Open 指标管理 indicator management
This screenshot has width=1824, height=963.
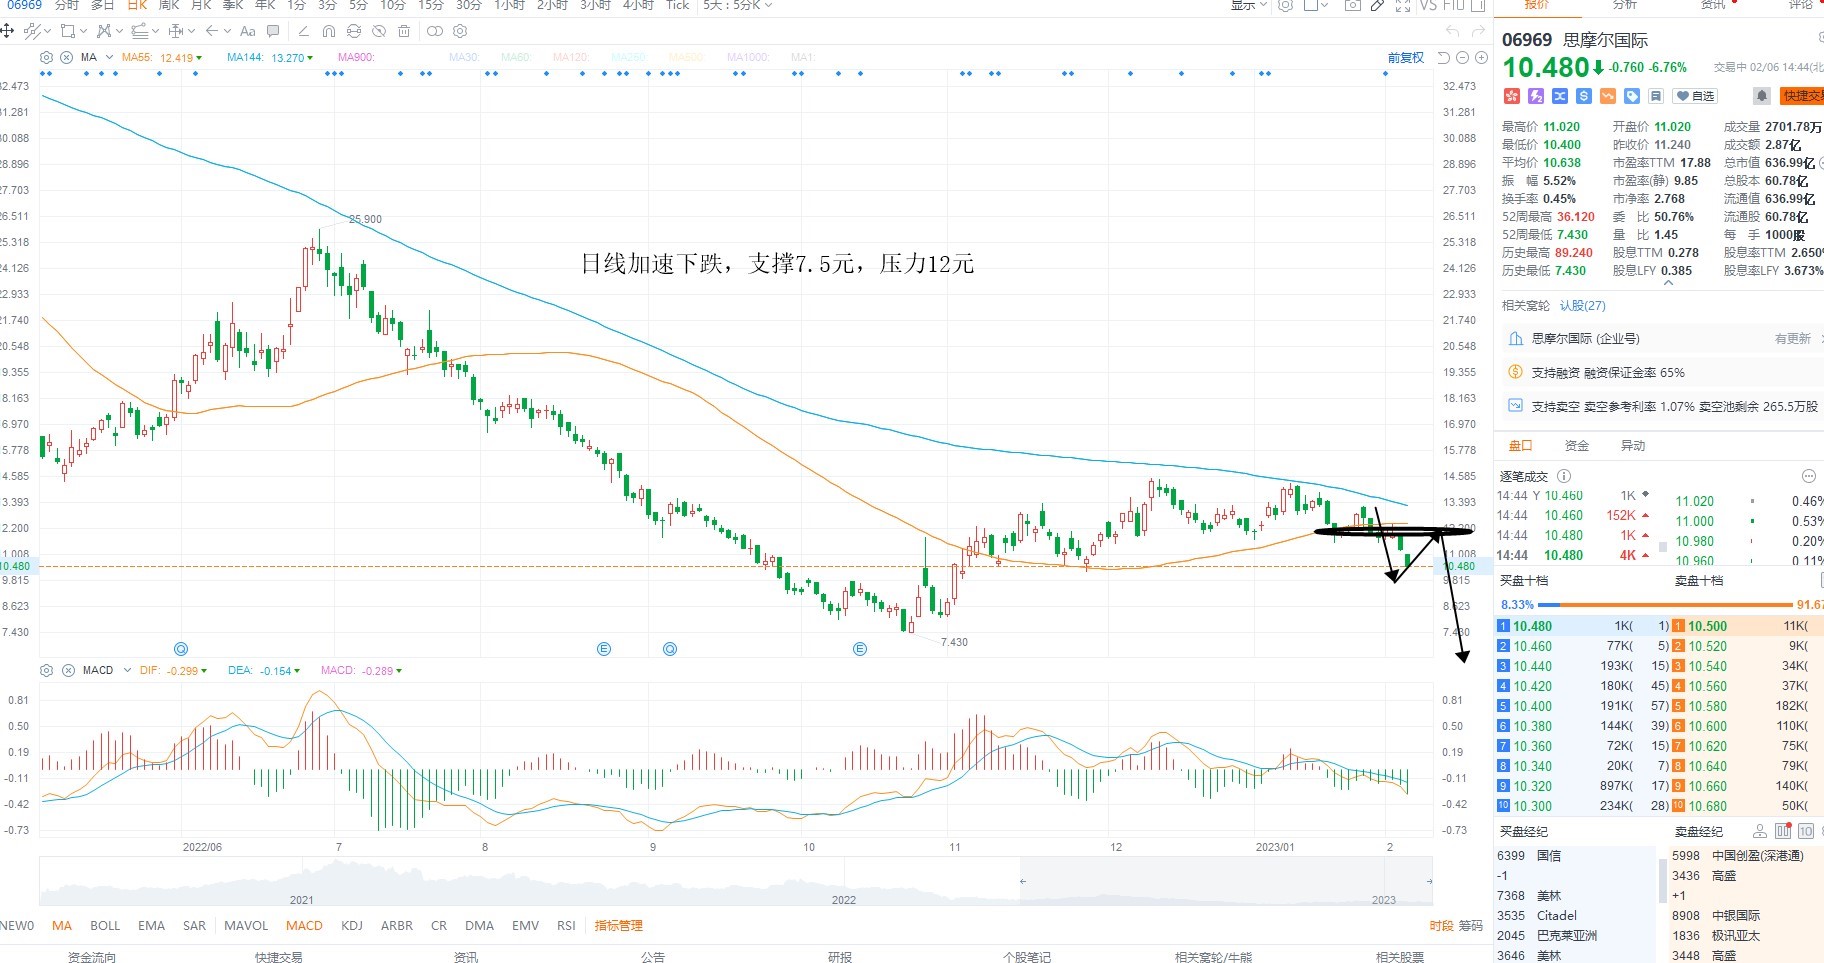(x=618, y=926)
